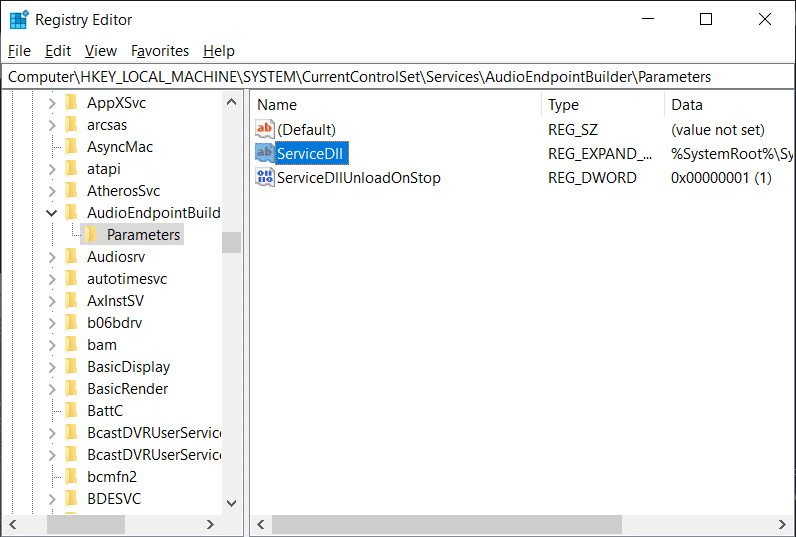The width and height of the screenshot is (796, 537).
Task: Click tree pane scroll up arrow
Action: click(231, 102)
